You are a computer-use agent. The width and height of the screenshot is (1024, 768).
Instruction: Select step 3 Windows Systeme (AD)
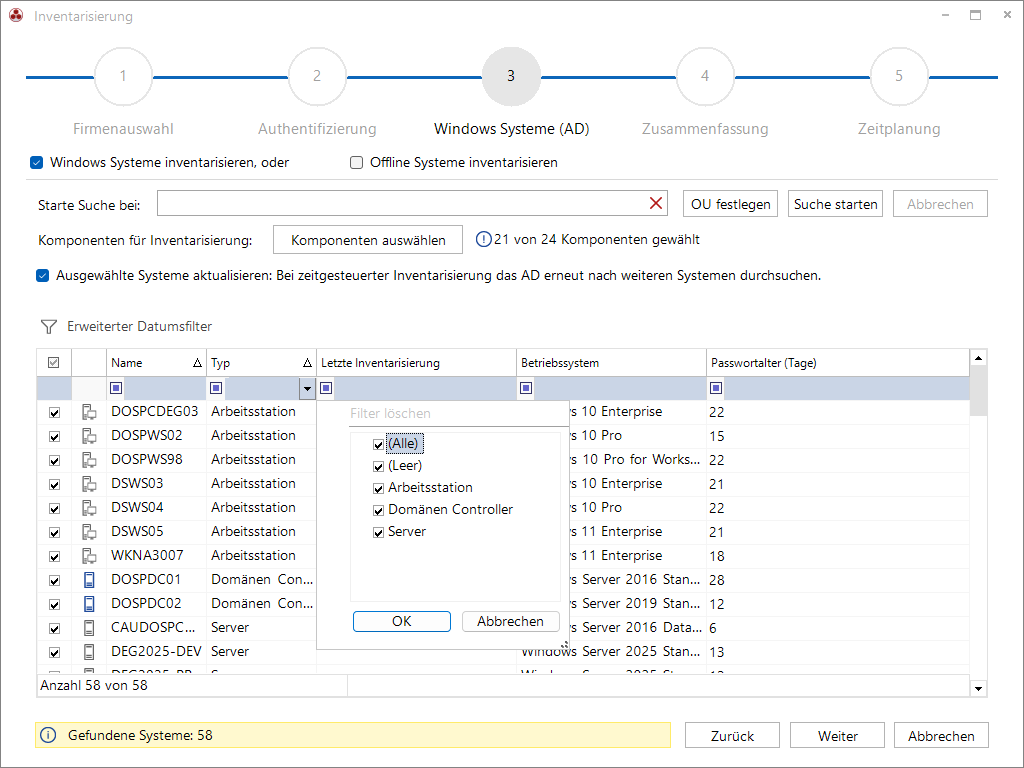coord(511,76)
